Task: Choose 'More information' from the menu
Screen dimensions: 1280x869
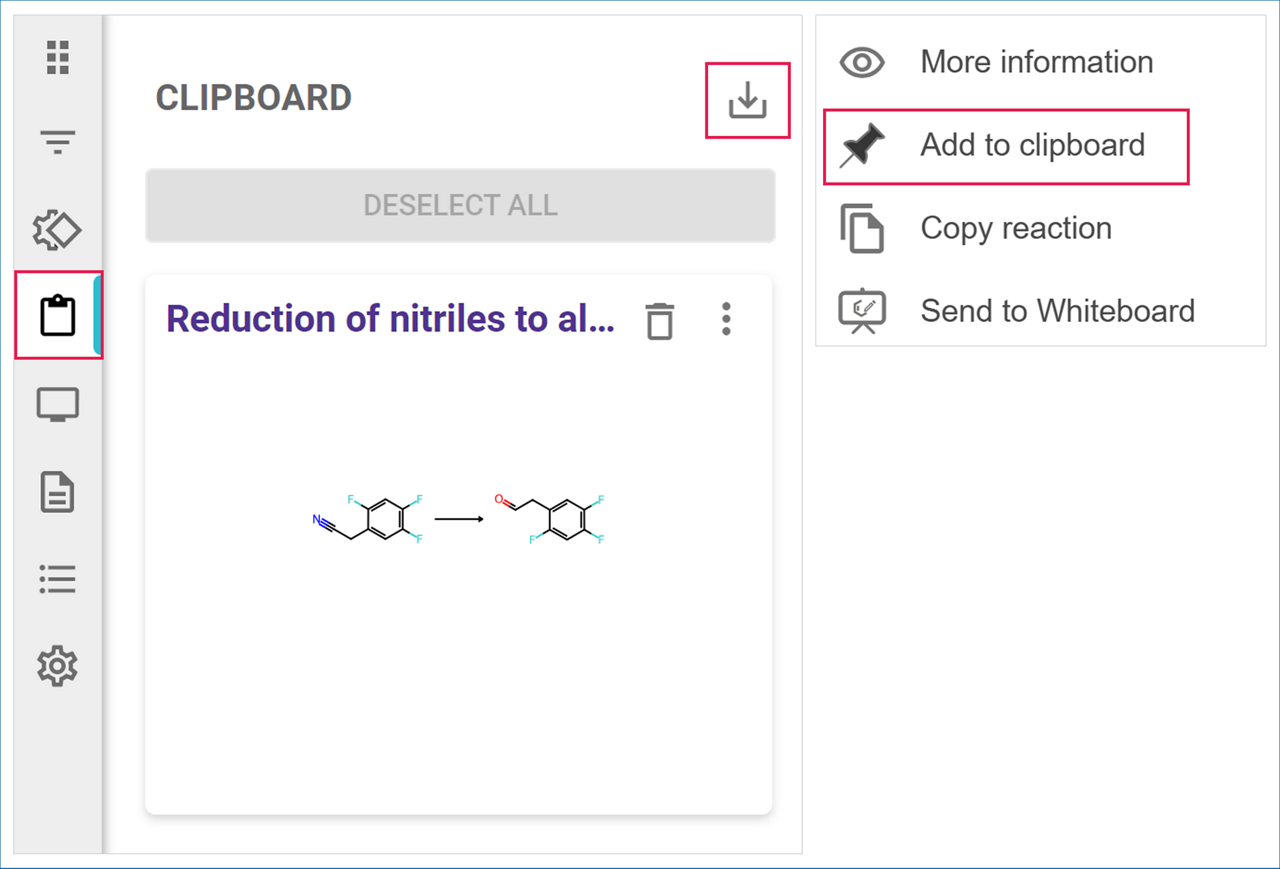Action: pos(1036,62)
